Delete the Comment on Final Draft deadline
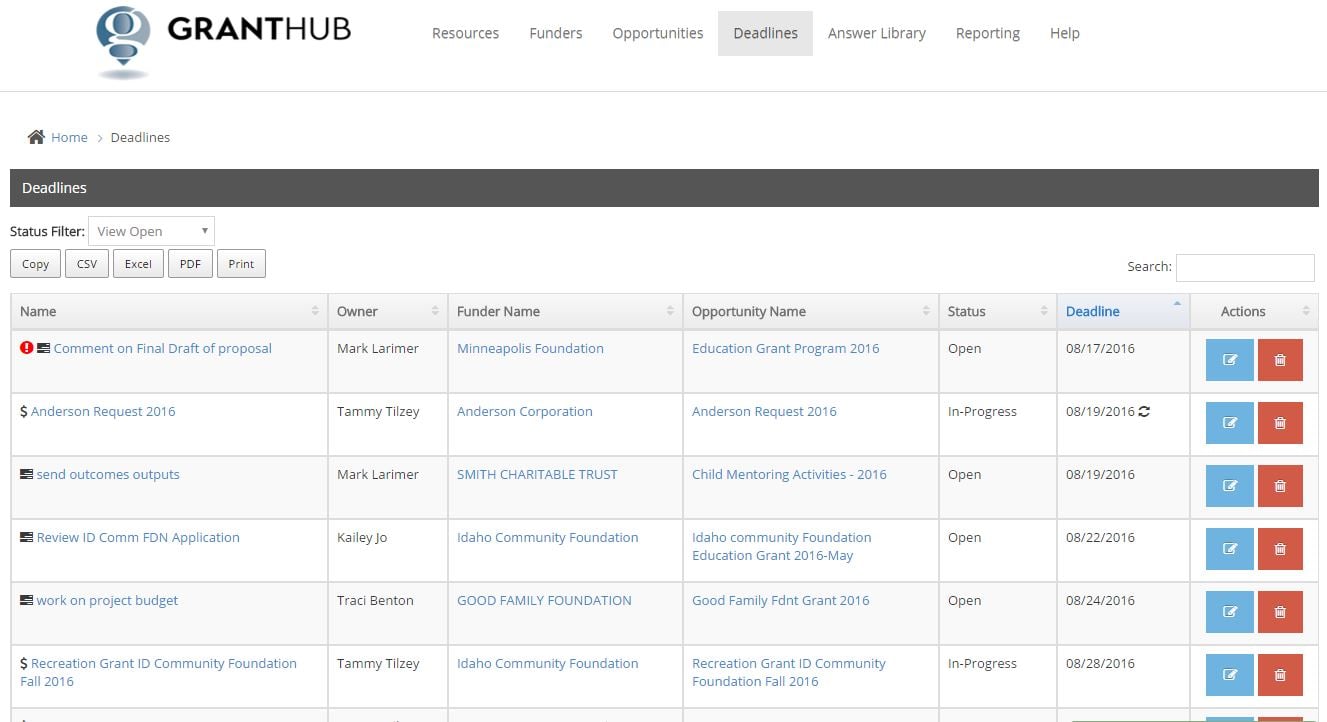Image resolution: width=1327 pixels, height=722 pixels. tap(1279, 360)
